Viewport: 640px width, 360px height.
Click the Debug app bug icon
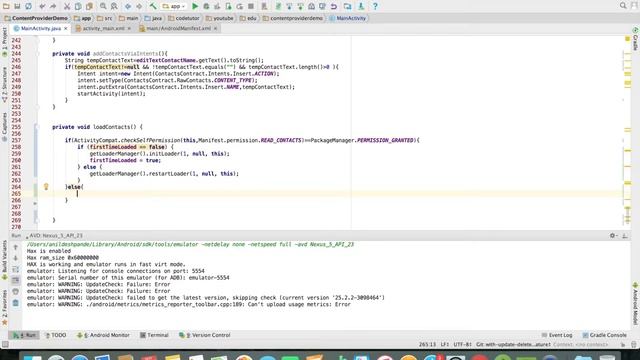(206, 6)
